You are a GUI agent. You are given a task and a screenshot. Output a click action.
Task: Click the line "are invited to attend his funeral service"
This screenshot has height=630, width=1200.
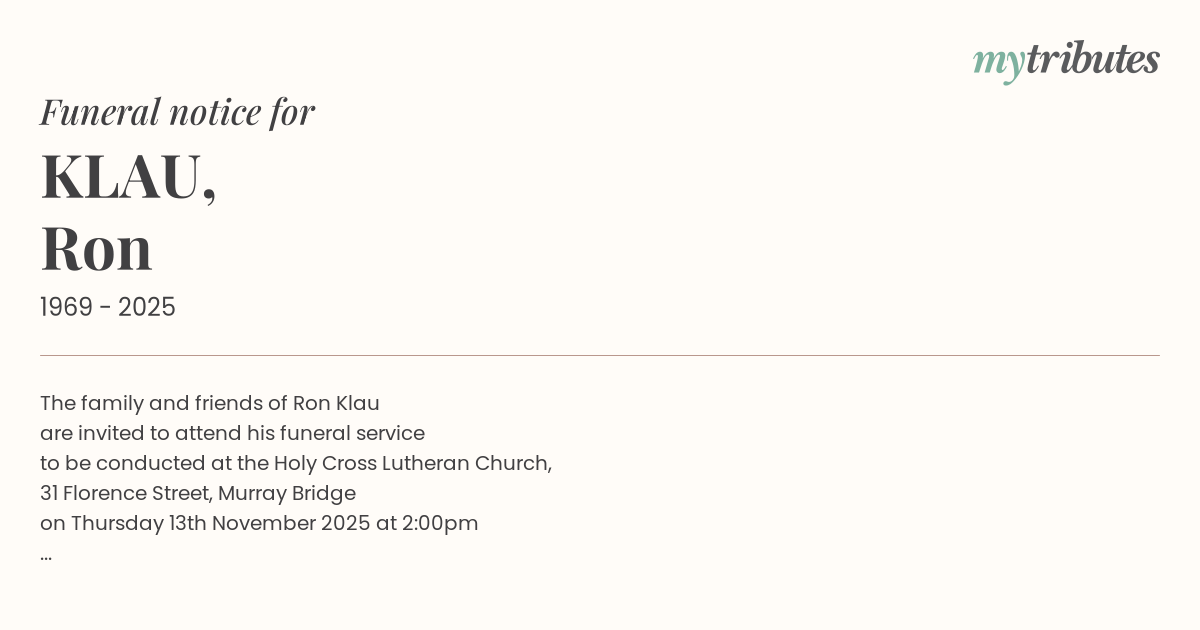tap(232, 434)
